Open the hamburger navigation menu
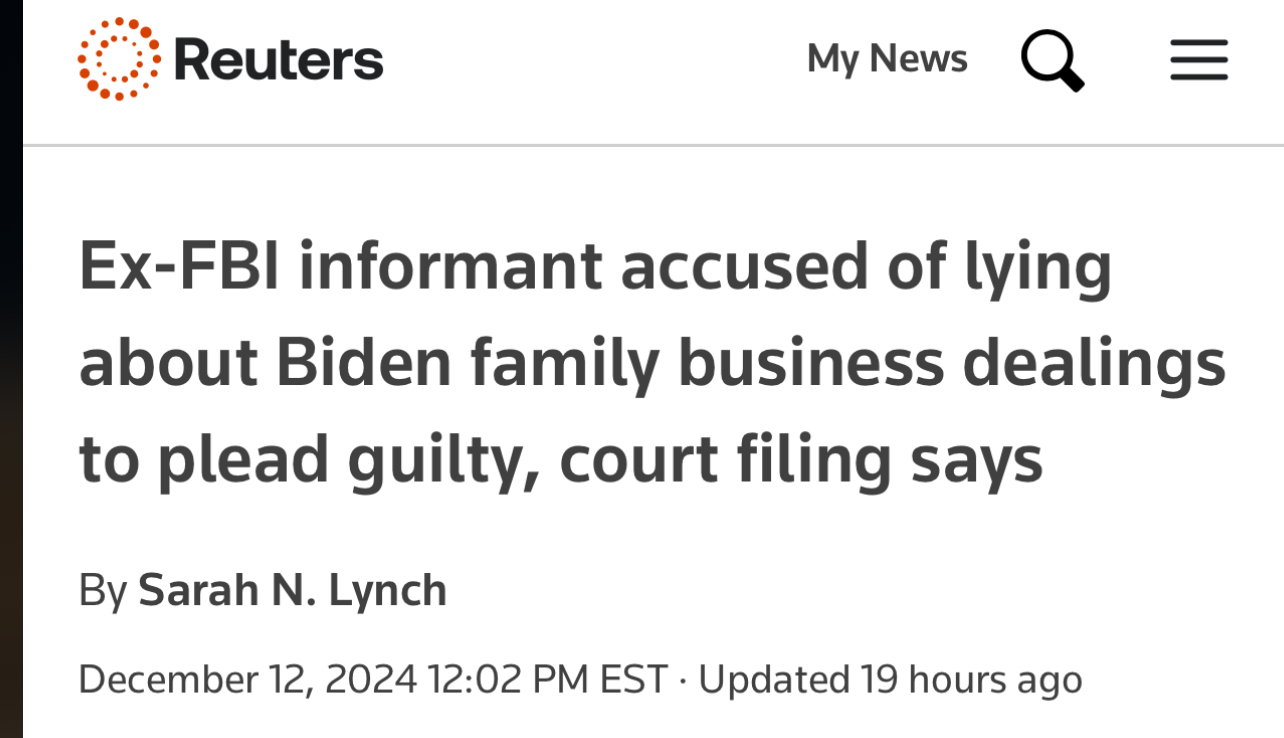 point(1199,60)
